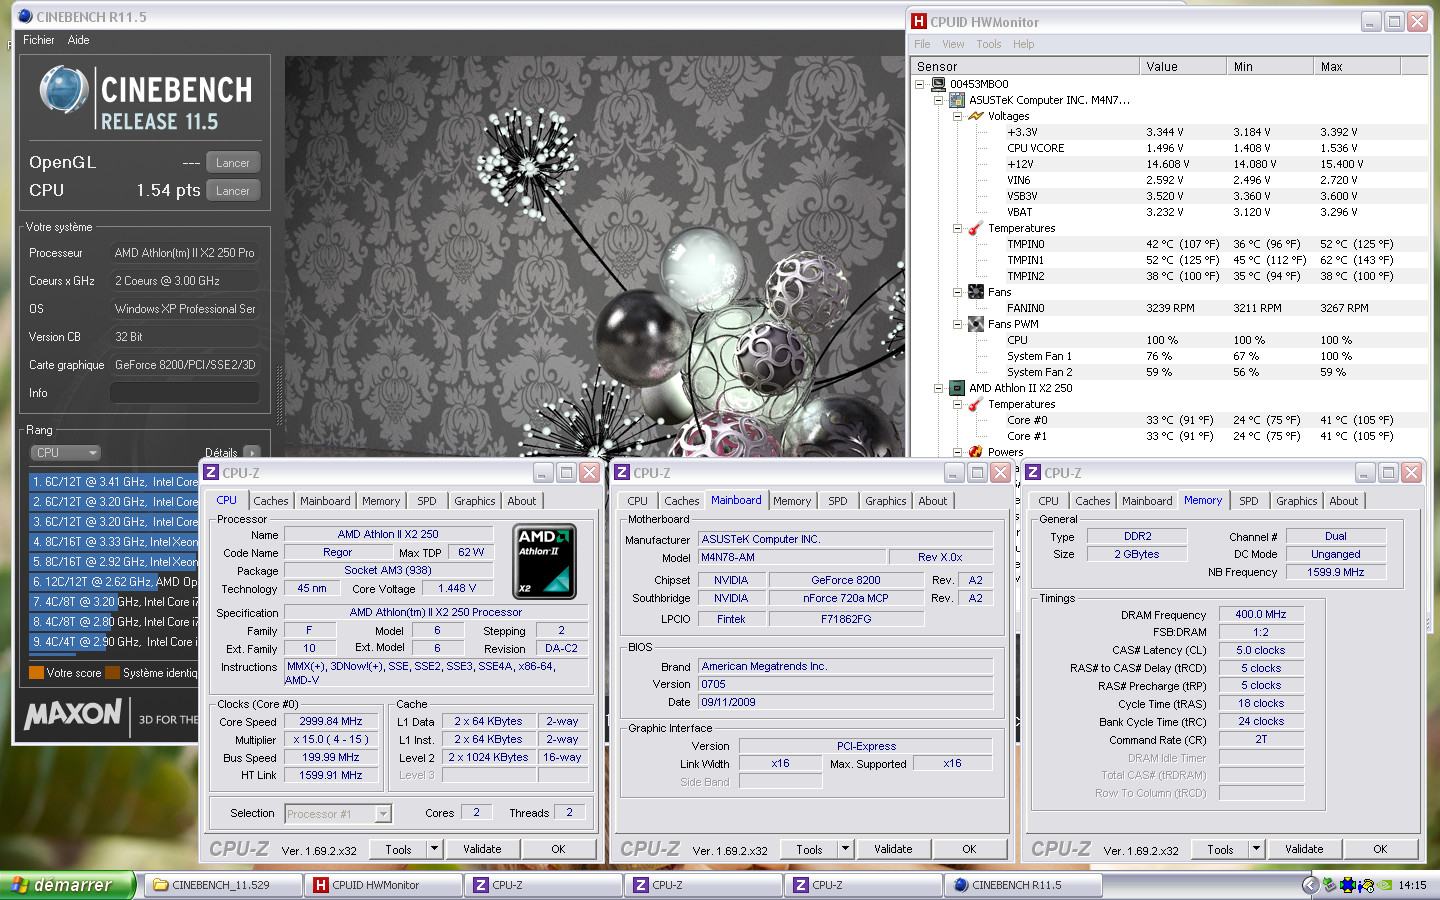Open the Aide menu in Cinebench

coord(79,40)
